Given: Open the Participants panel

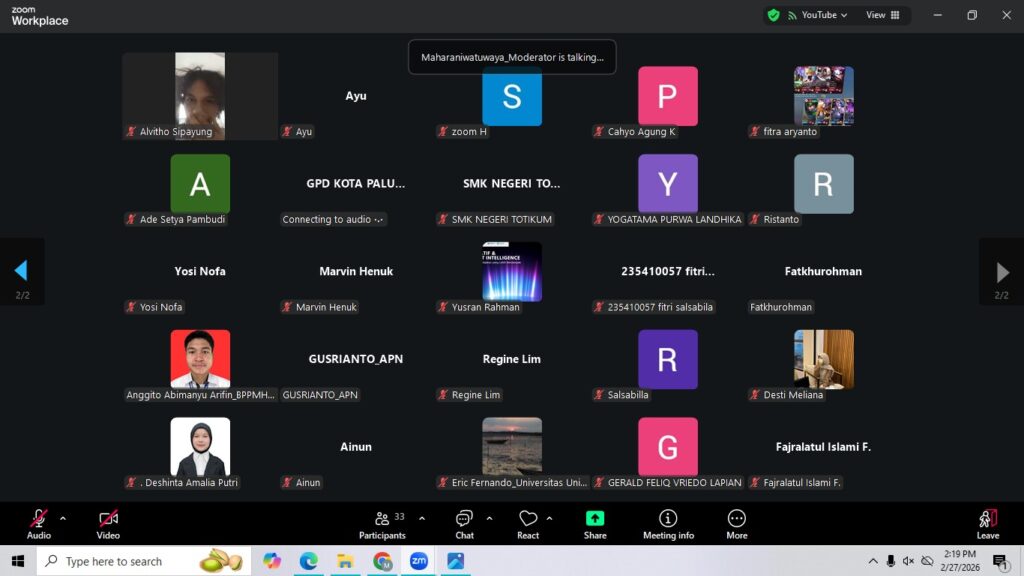Looking at the screenshot, I should [383, 522].
